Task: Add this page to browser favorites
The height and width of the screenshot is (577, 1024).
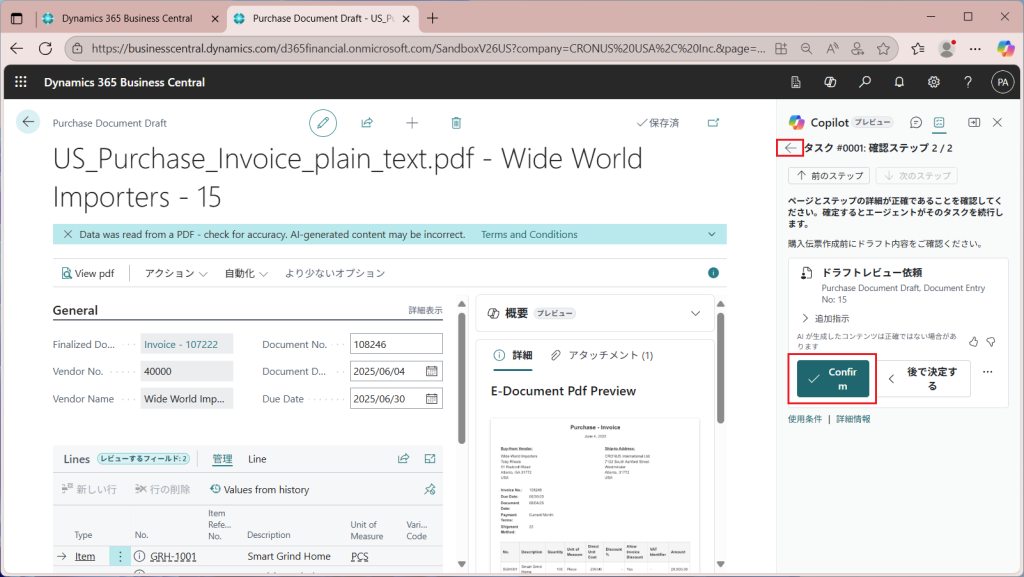Action: pos(883,48)
